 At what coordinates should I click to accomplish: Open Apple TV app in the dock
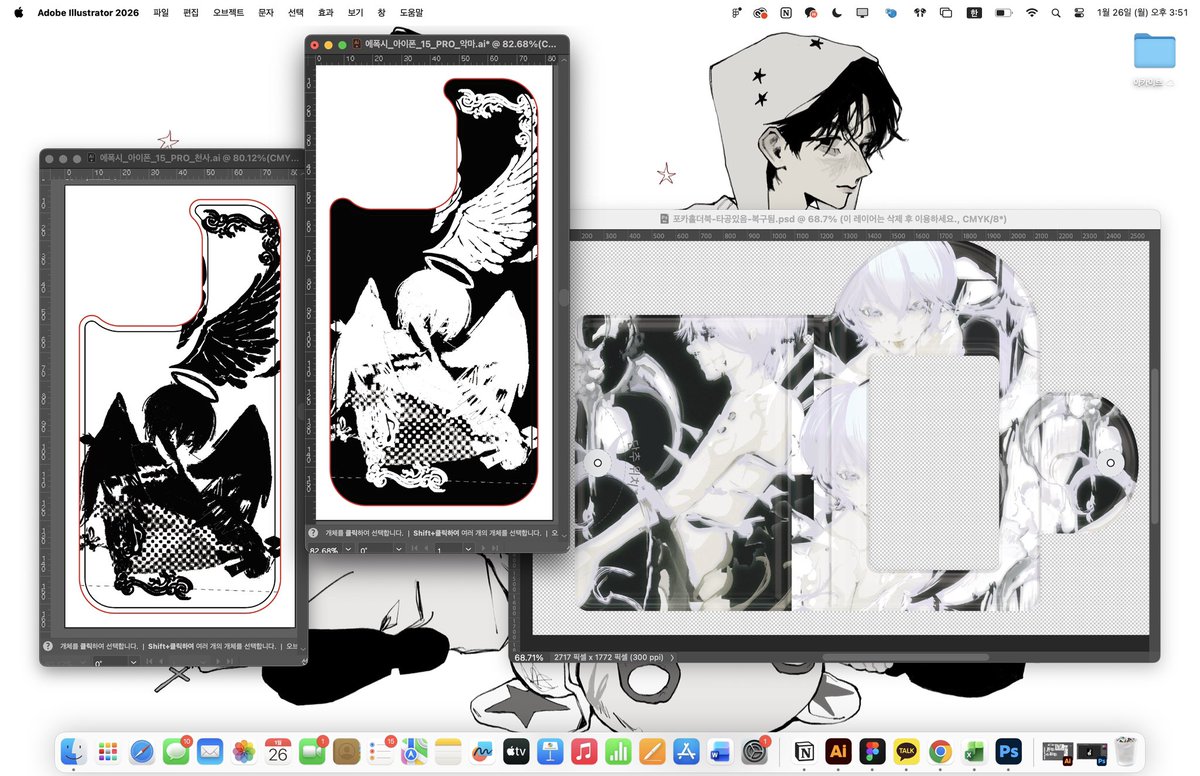516,751
